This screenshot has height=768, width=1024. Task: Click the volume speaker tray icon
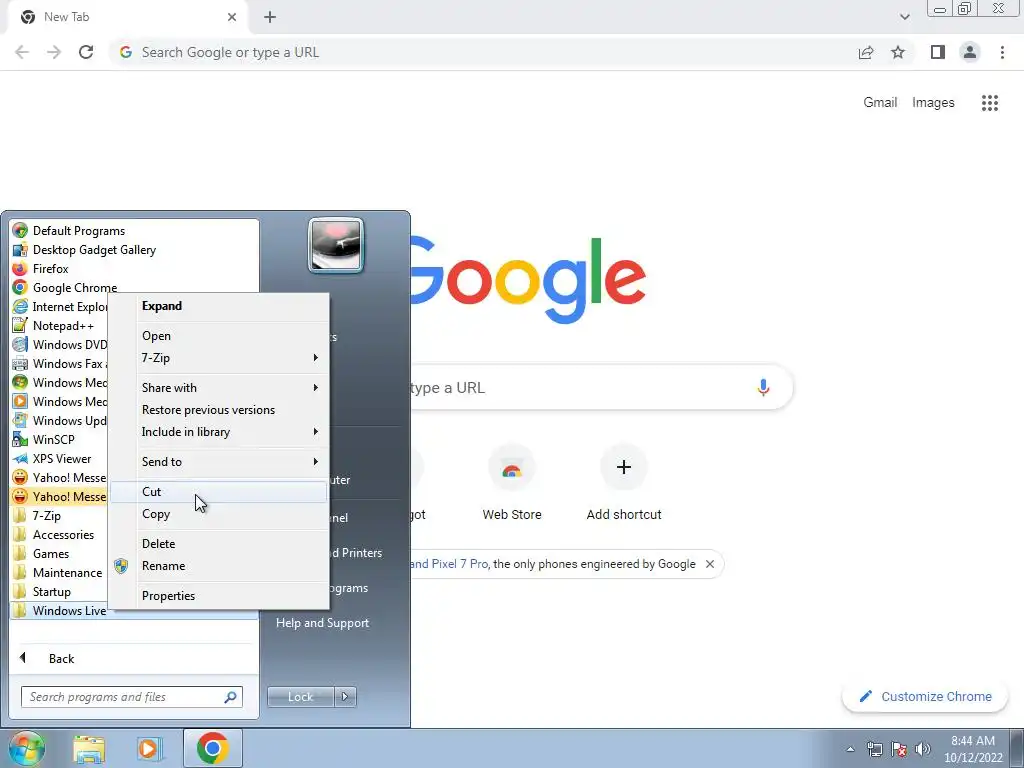tap(922, 749)
